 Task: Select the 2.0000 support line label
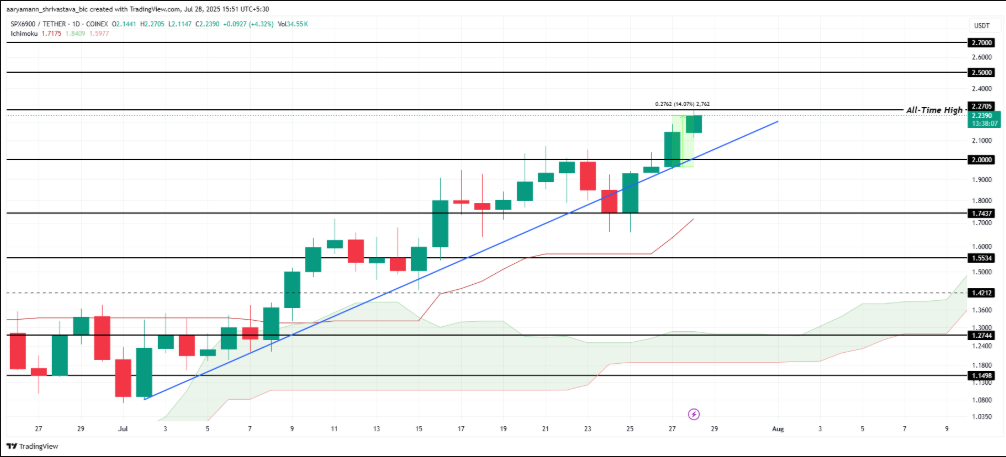tap(982, 159)
